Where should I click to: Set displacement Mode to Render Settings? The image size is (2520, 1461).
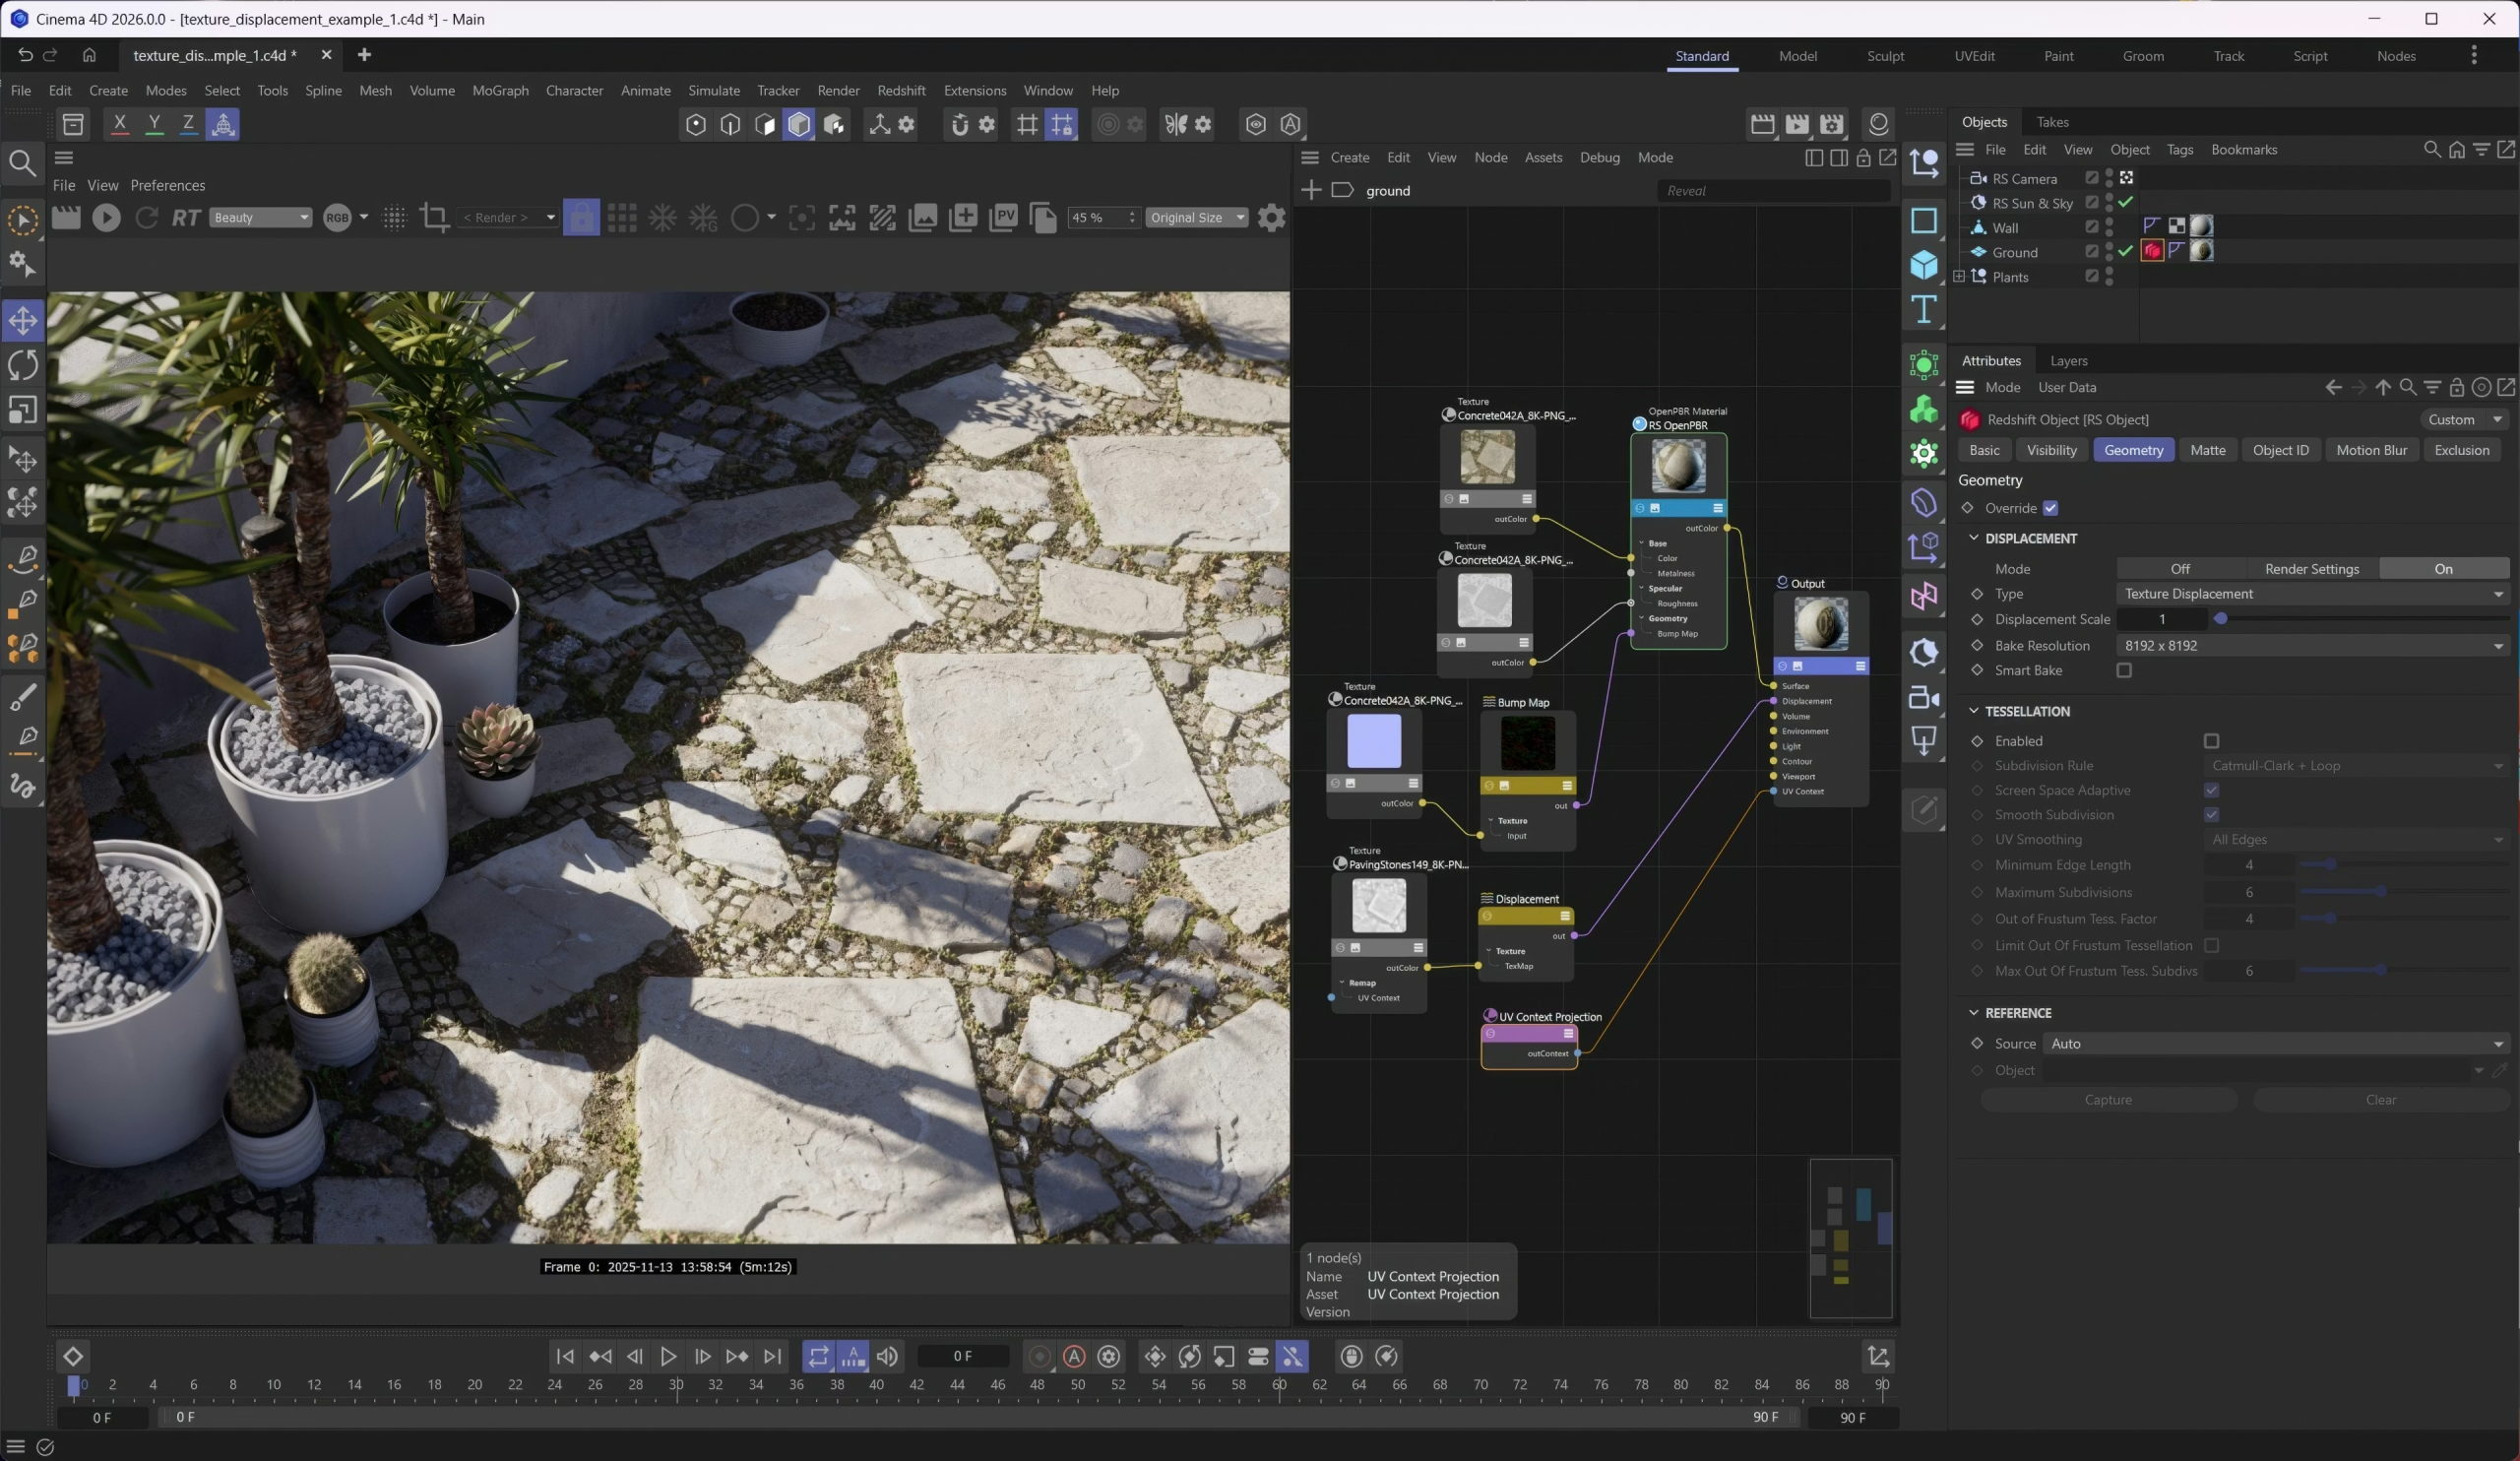(2311, 569)
